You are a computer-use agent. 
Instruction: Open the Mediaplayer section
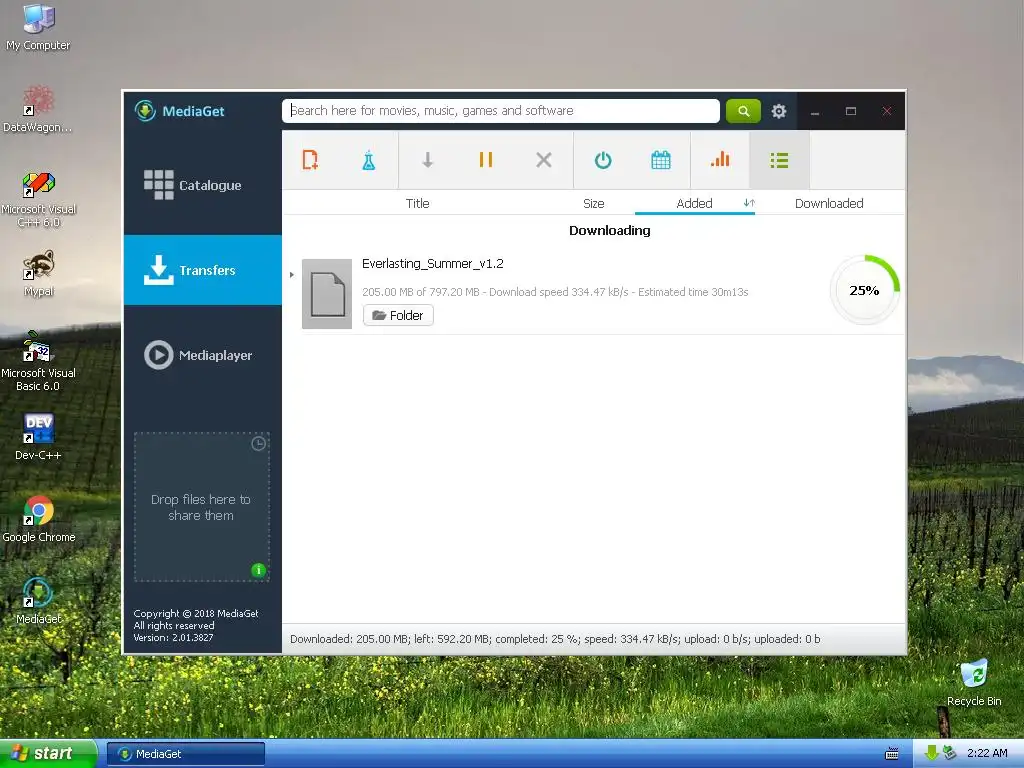coord(202,355)
